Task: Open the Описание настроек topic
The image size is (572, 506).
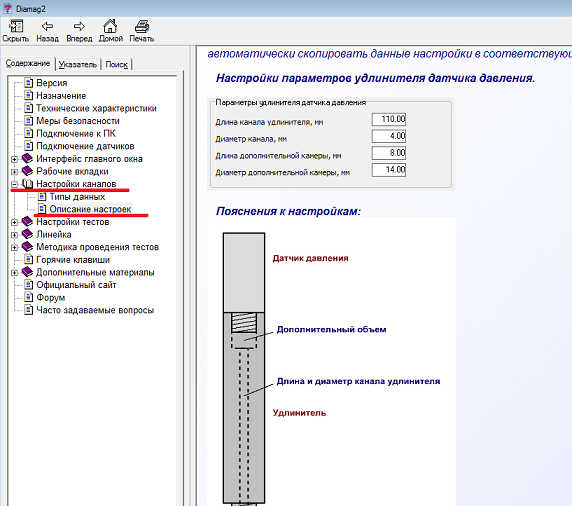Action: click(90, 209)
